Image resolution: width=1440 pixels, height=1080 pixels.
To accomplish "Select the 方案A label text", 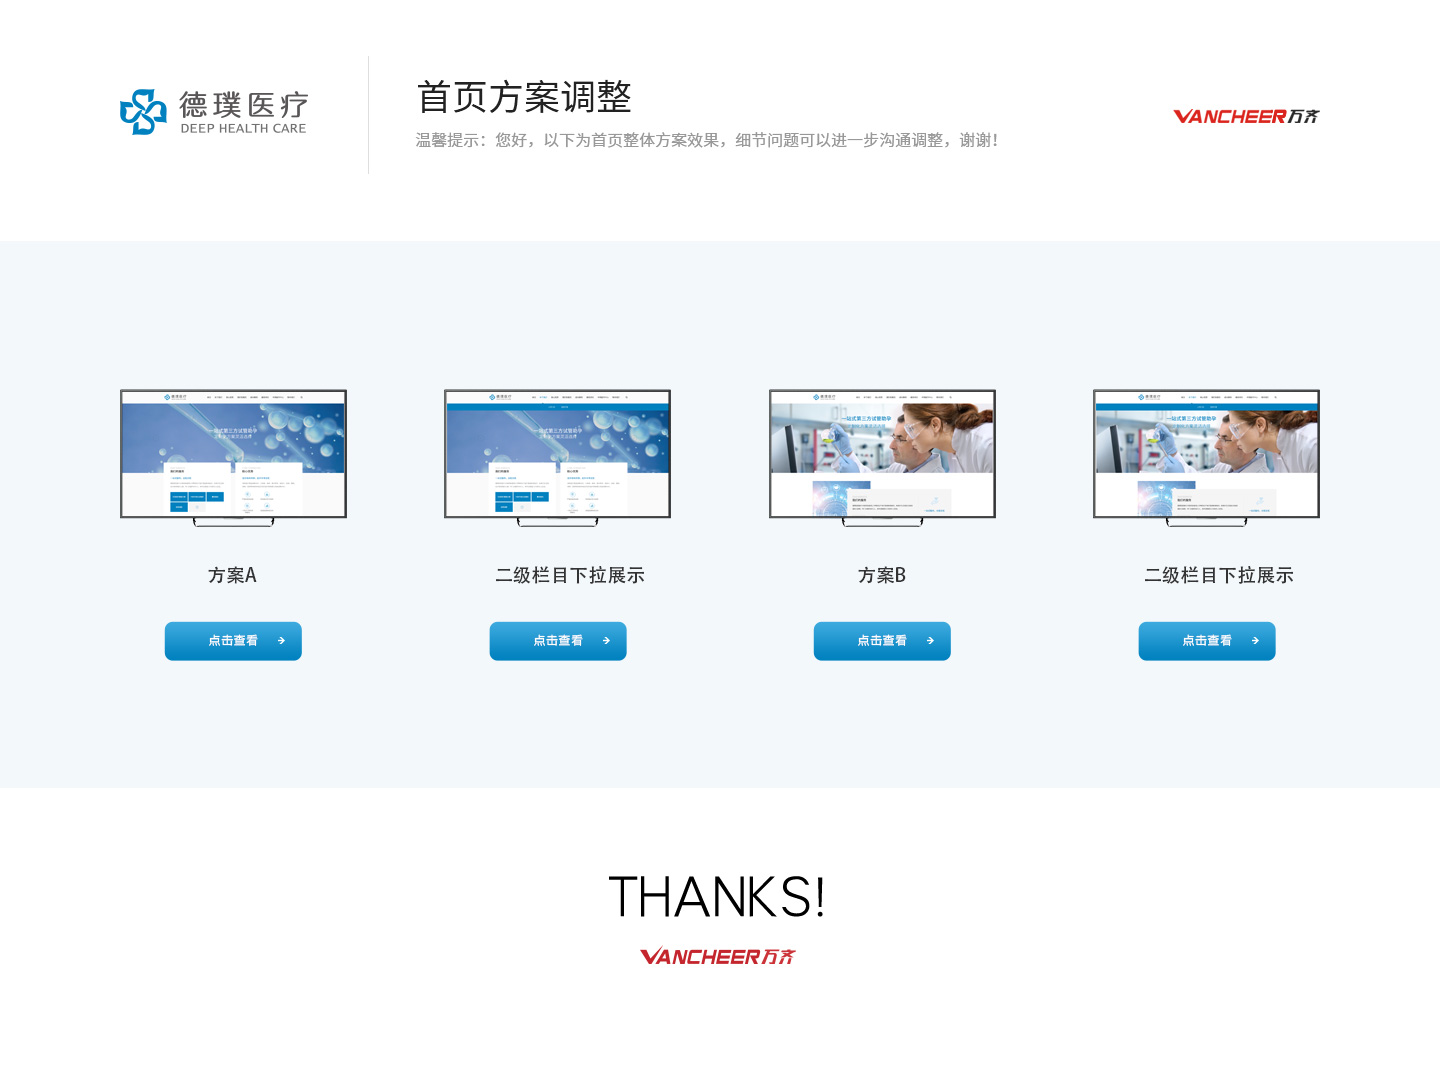I will coord(233,575).
